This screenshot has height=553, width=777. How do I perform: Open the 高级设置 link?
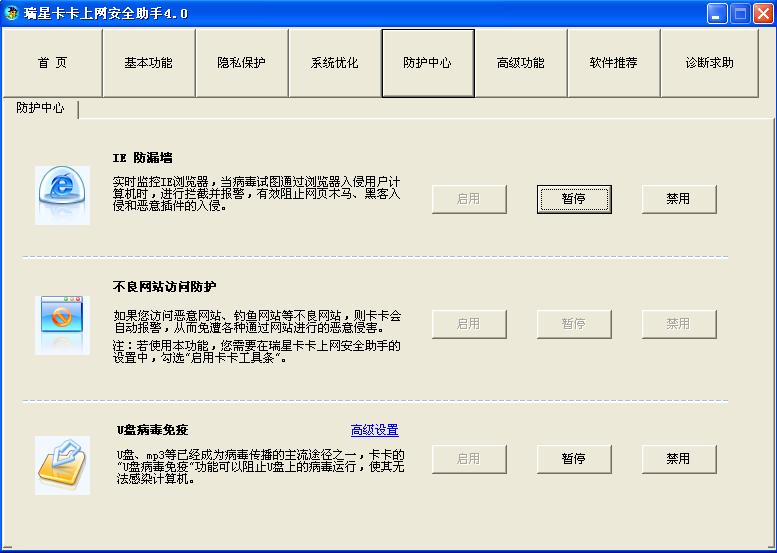(375, 430)
